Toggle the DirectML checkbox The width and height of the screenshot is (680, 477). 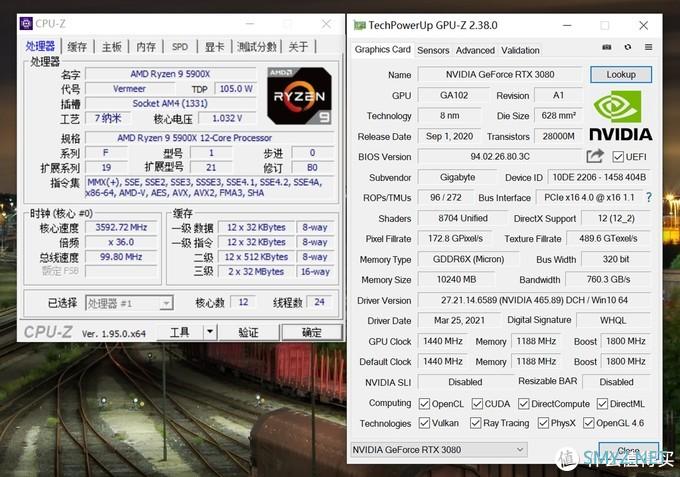pos(602,404)
